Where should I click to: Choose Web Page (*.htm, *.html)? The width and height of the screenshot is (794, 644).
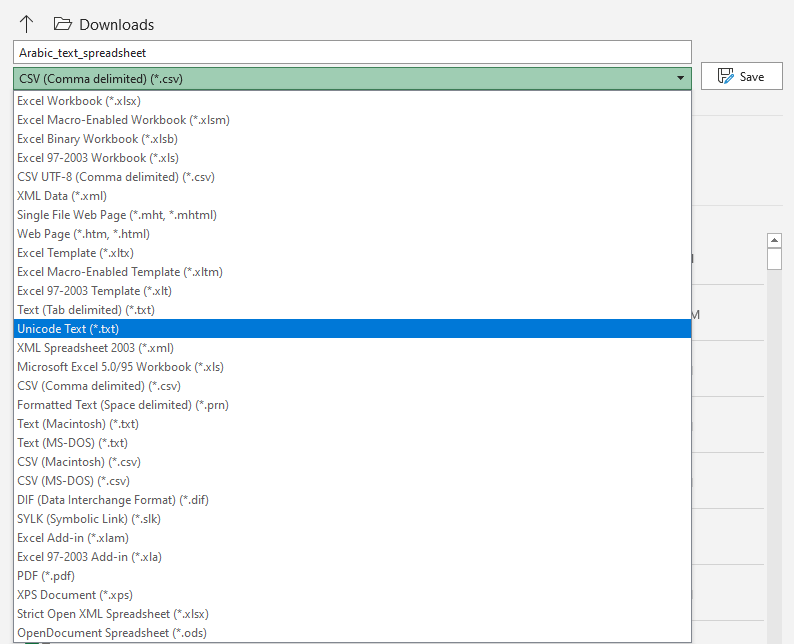[x=352, y=234]
